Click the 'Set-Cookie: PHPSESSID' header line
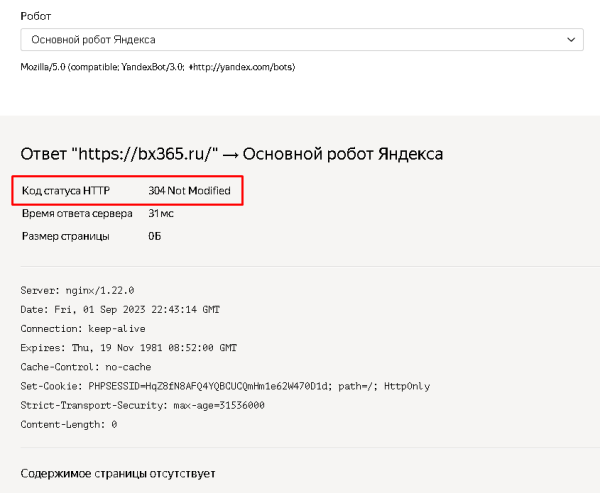600x493 pixels. 225,386
